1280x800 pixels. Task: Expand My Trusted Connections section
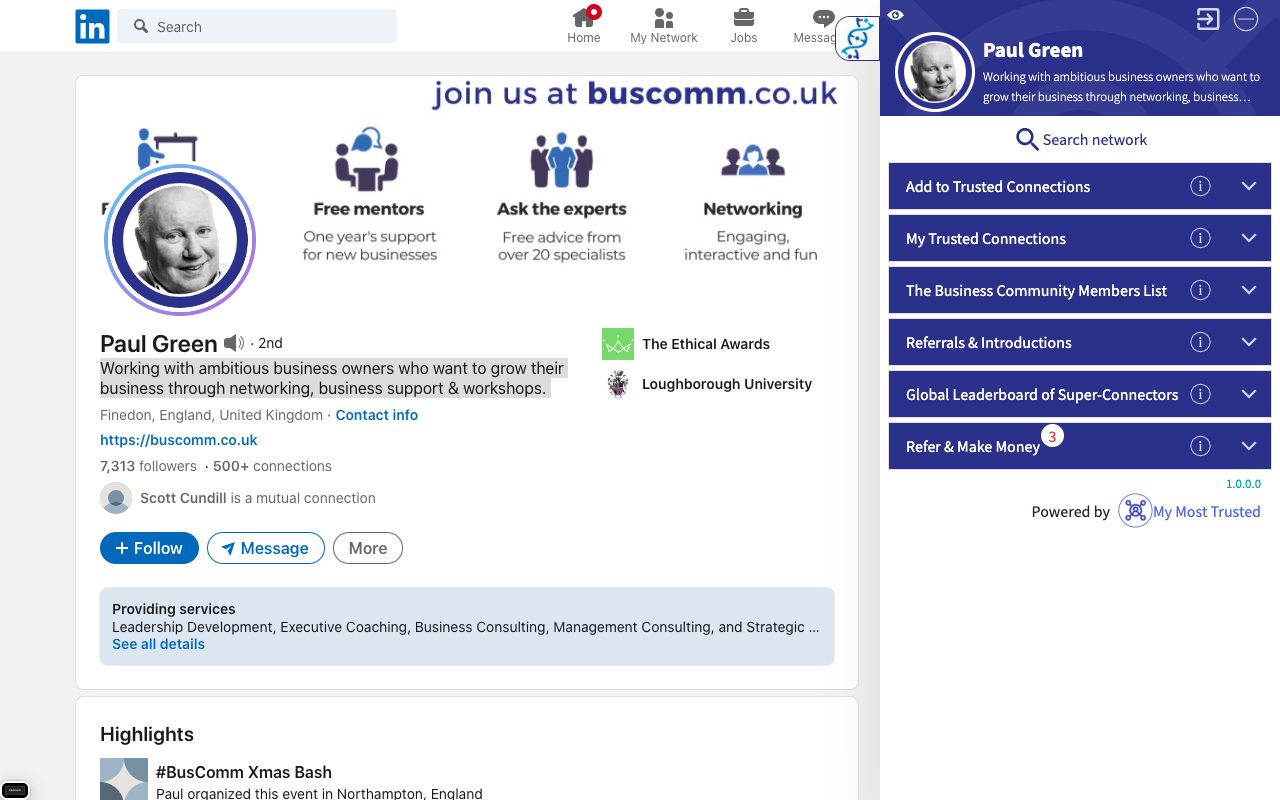1248,238
